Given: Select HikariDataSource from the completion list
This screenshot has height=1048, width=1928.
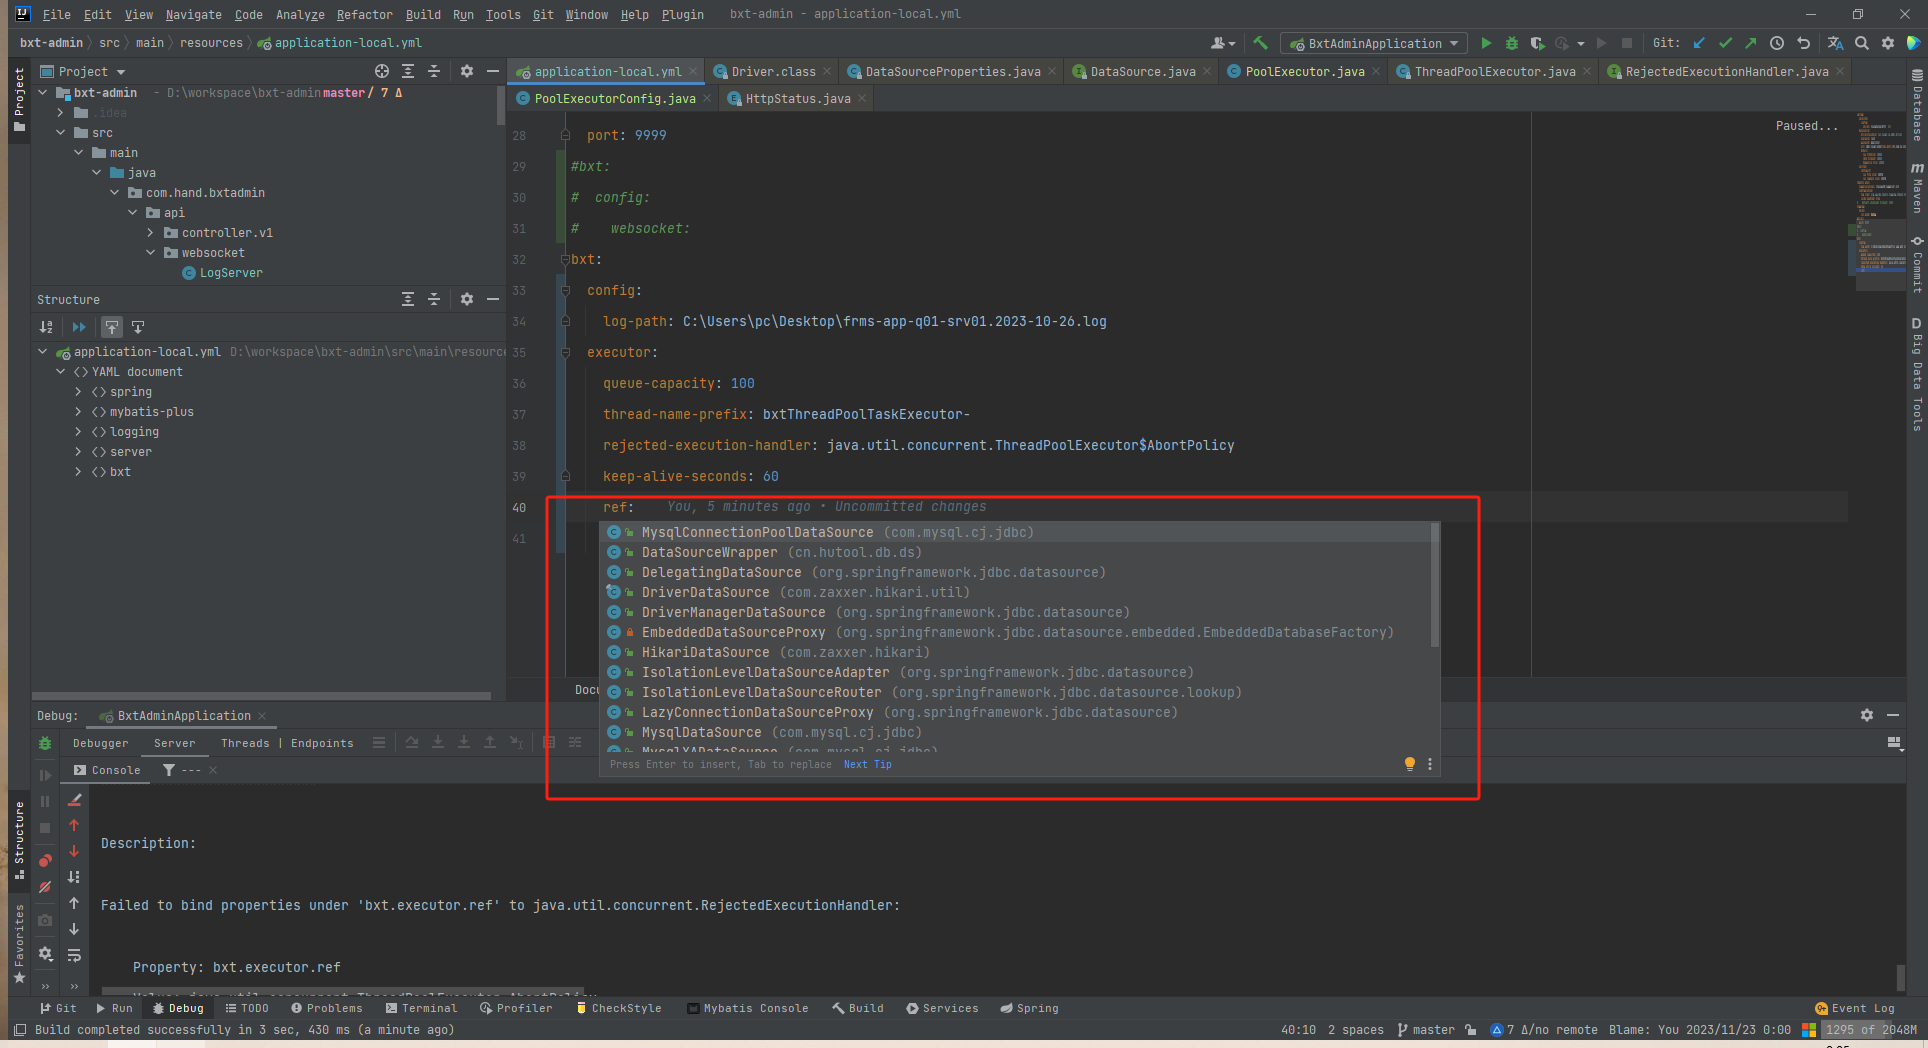Looking at the screenshot, I should click(x=705, y=652).
